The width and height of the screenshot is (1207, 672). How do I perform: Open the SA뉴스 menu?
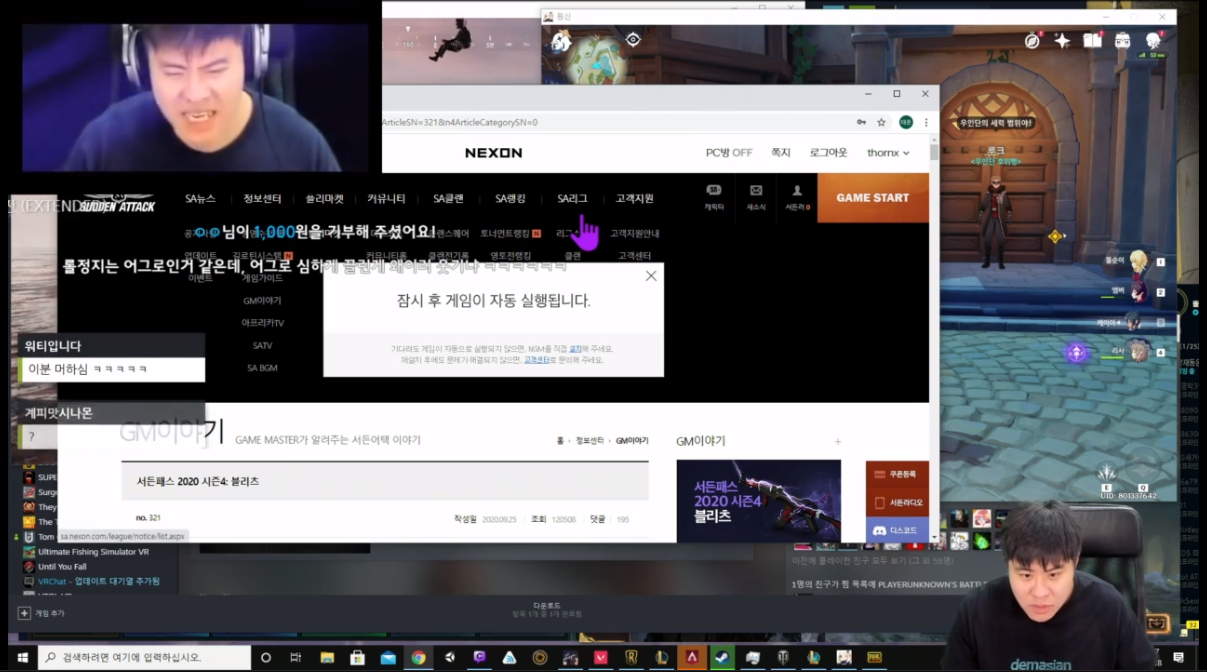(201, 199)
